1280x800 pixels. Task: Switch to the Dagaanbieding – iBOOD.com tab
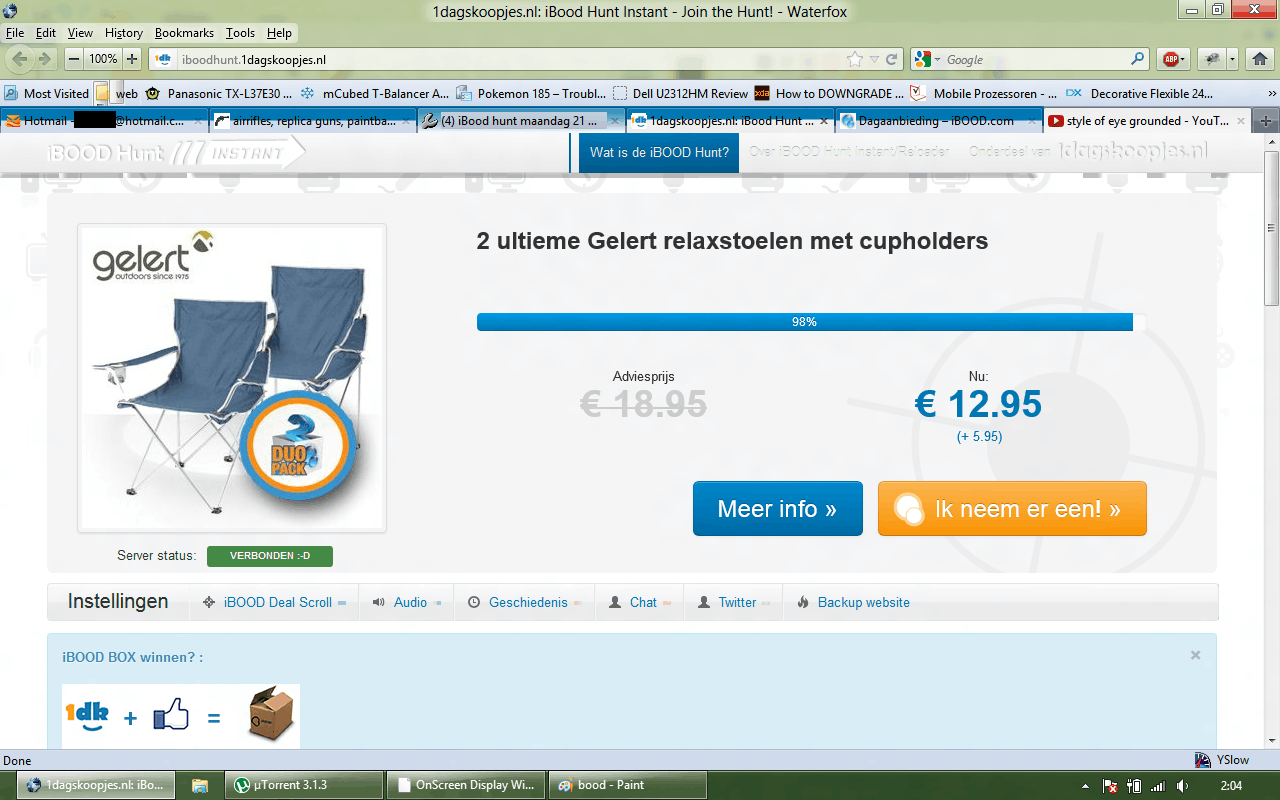coord(937,121)
